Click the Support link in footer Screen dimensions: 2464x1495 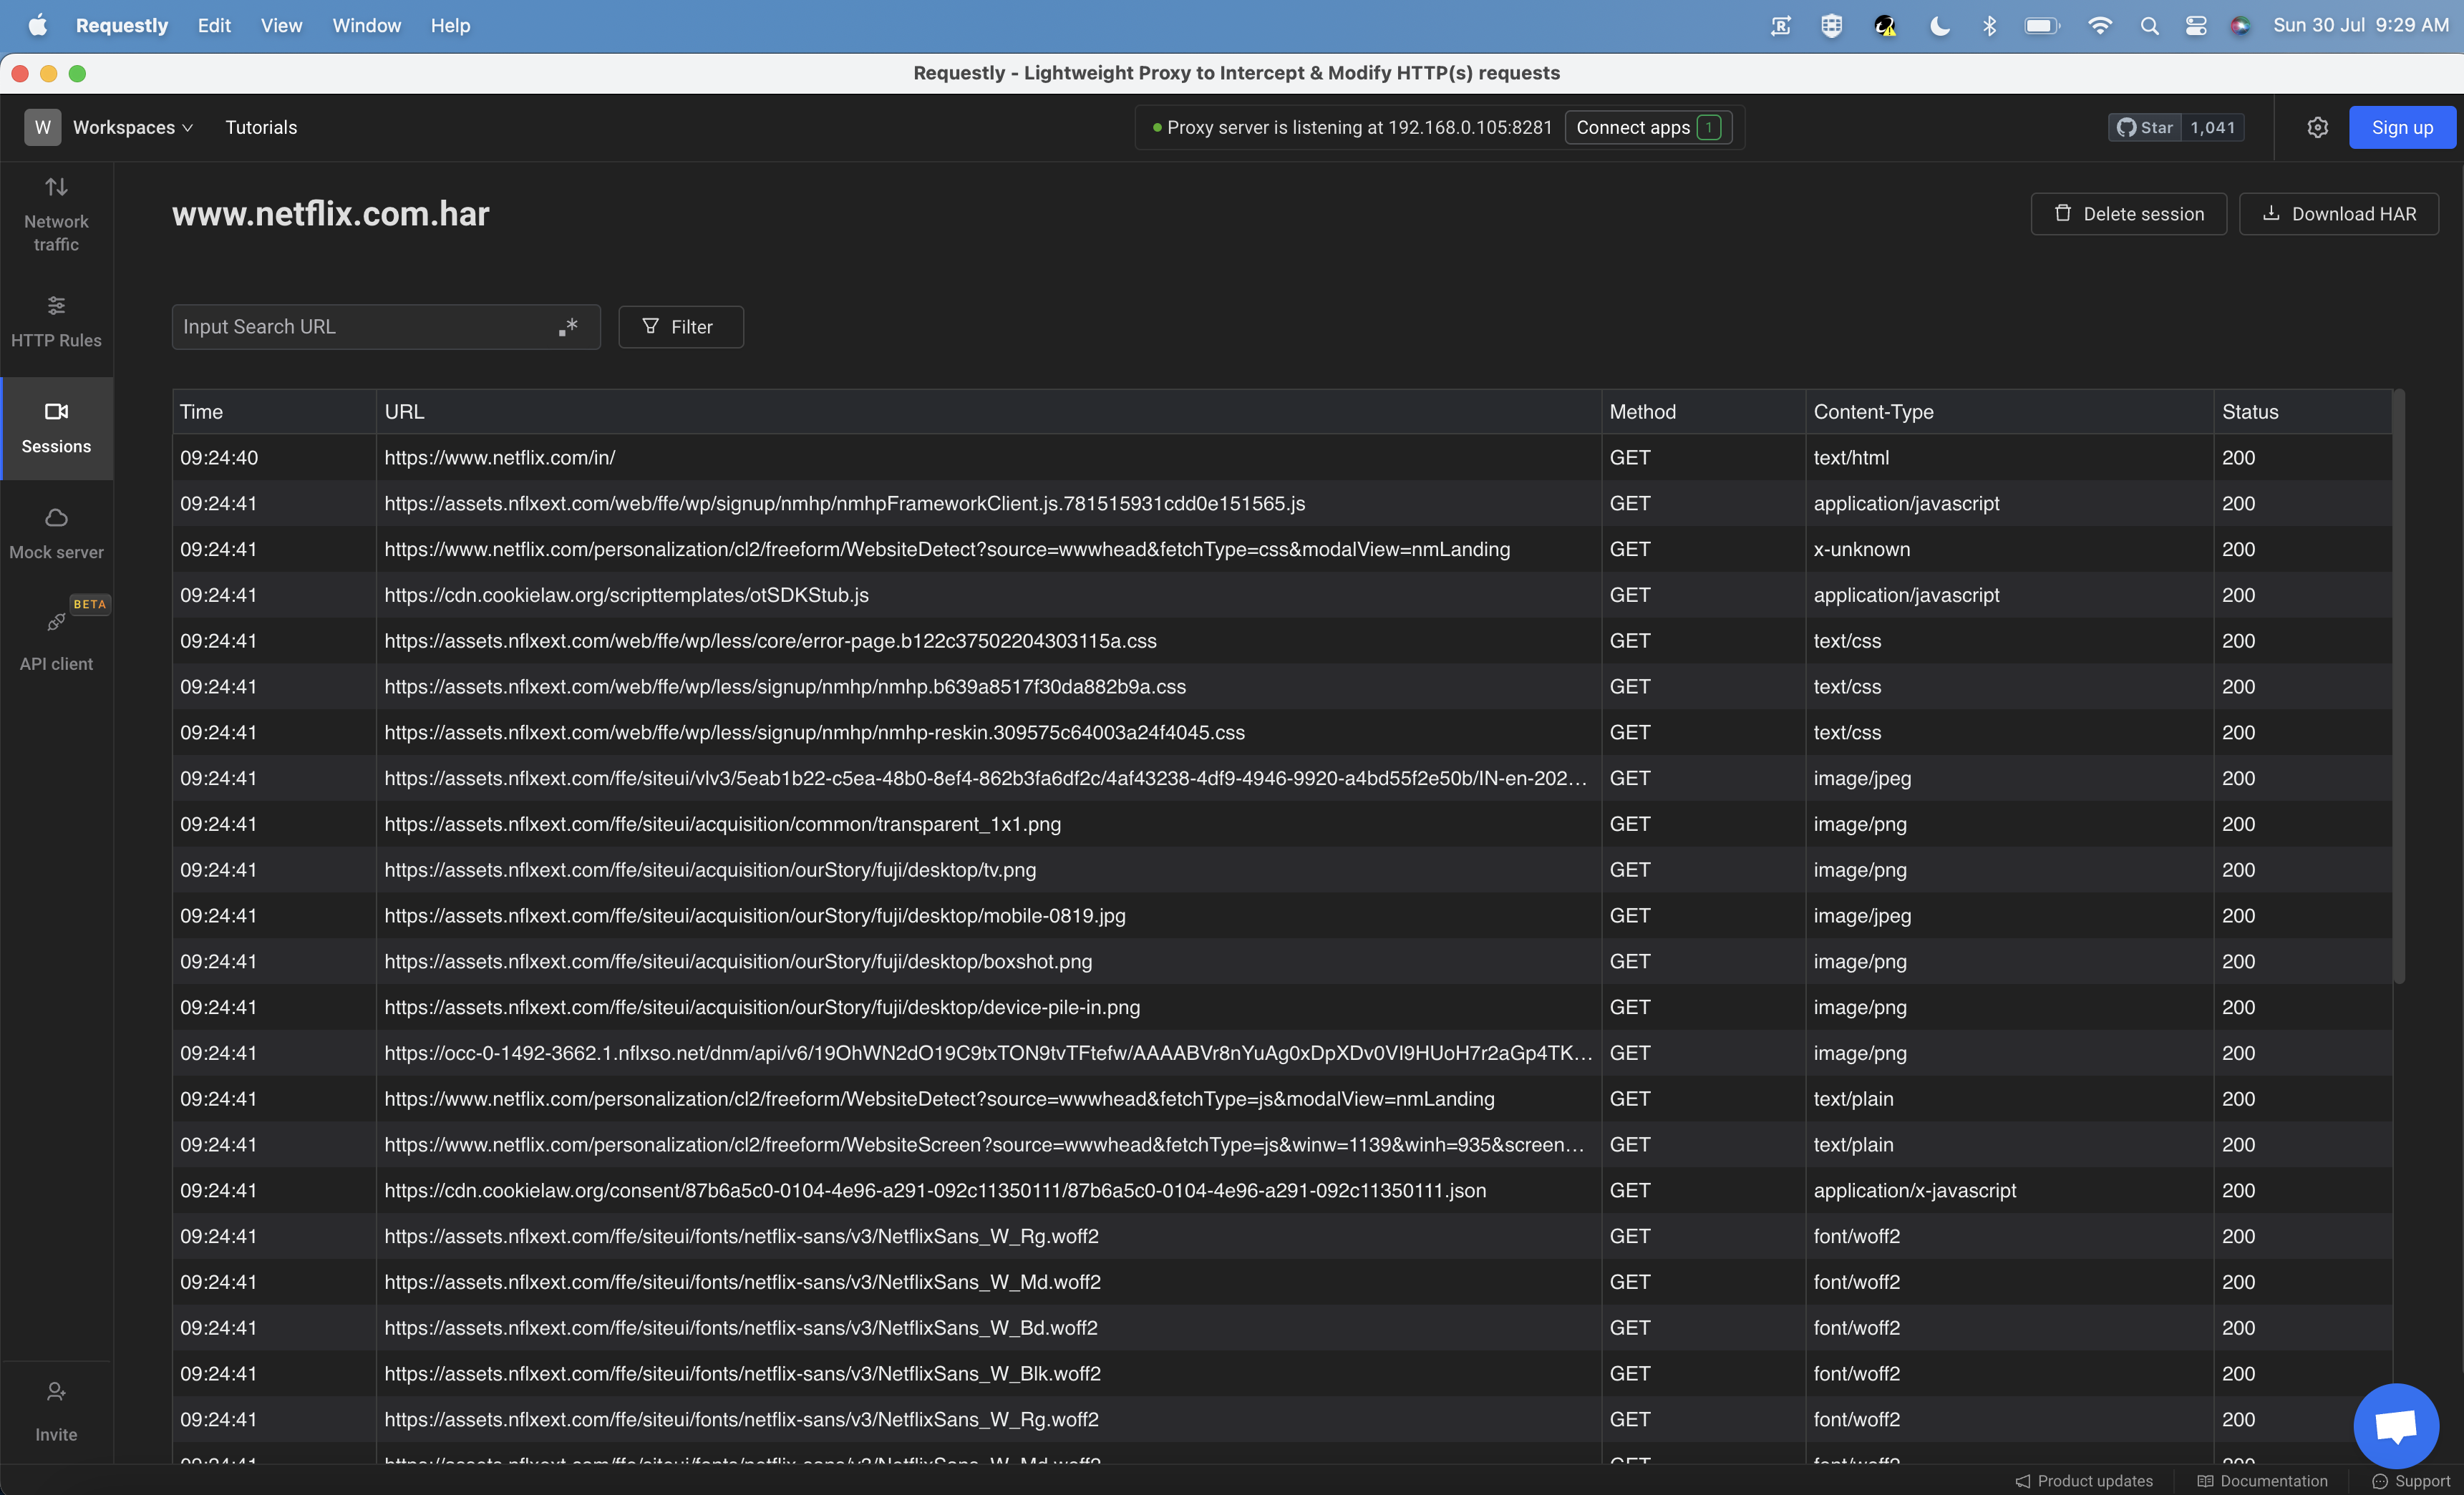(2412, 1481)
